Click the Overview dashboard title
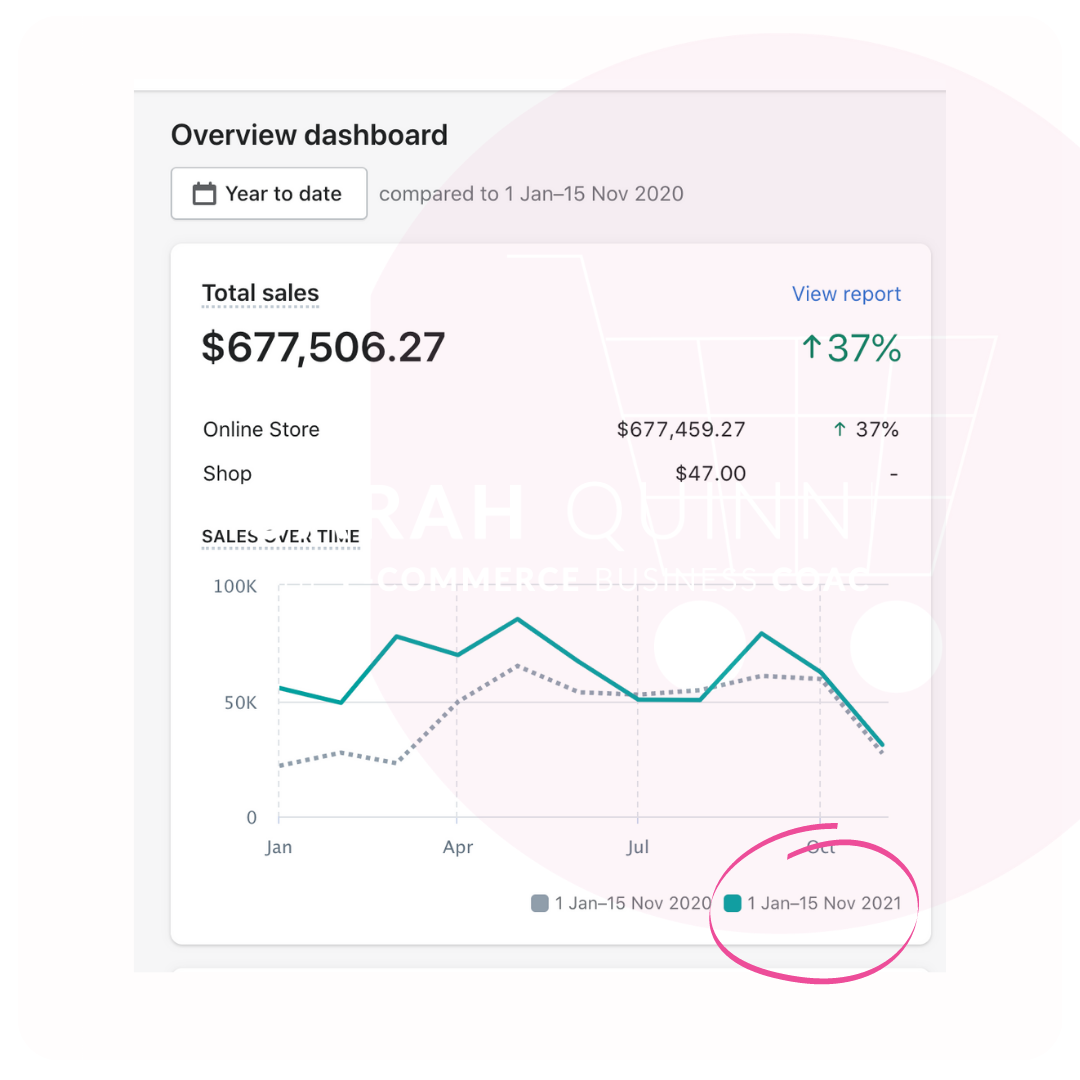The width and height of the screenshot is (1080, 1080). tap(309, 135)
